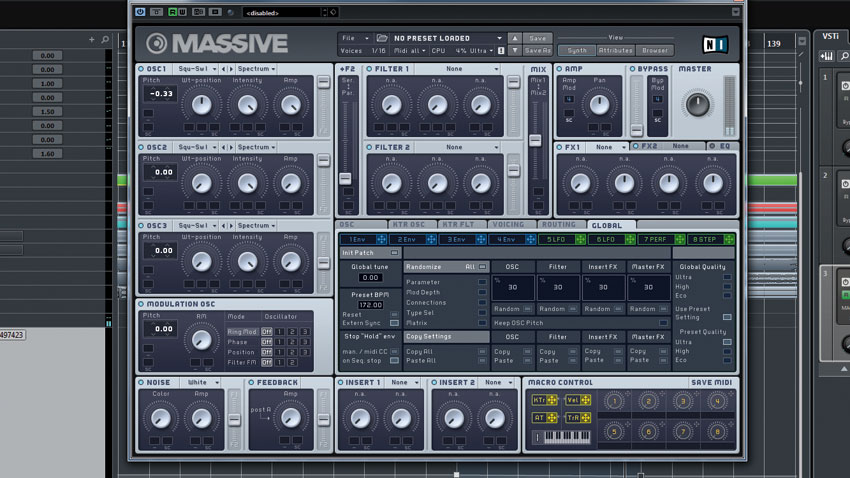Toggle Use Preset Setting checkbox
The width and height of the screenshot is (850, 478).
(727, 317)
